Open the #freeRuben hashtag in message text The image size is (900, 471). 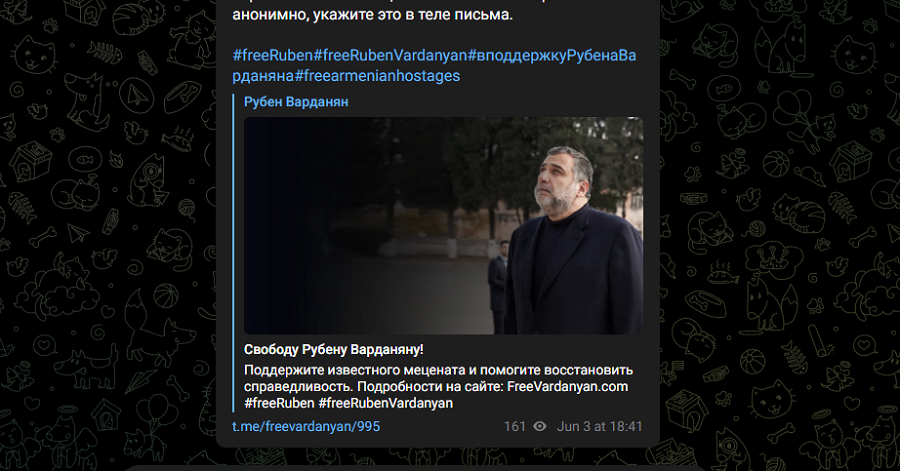[x=273, y=56]
